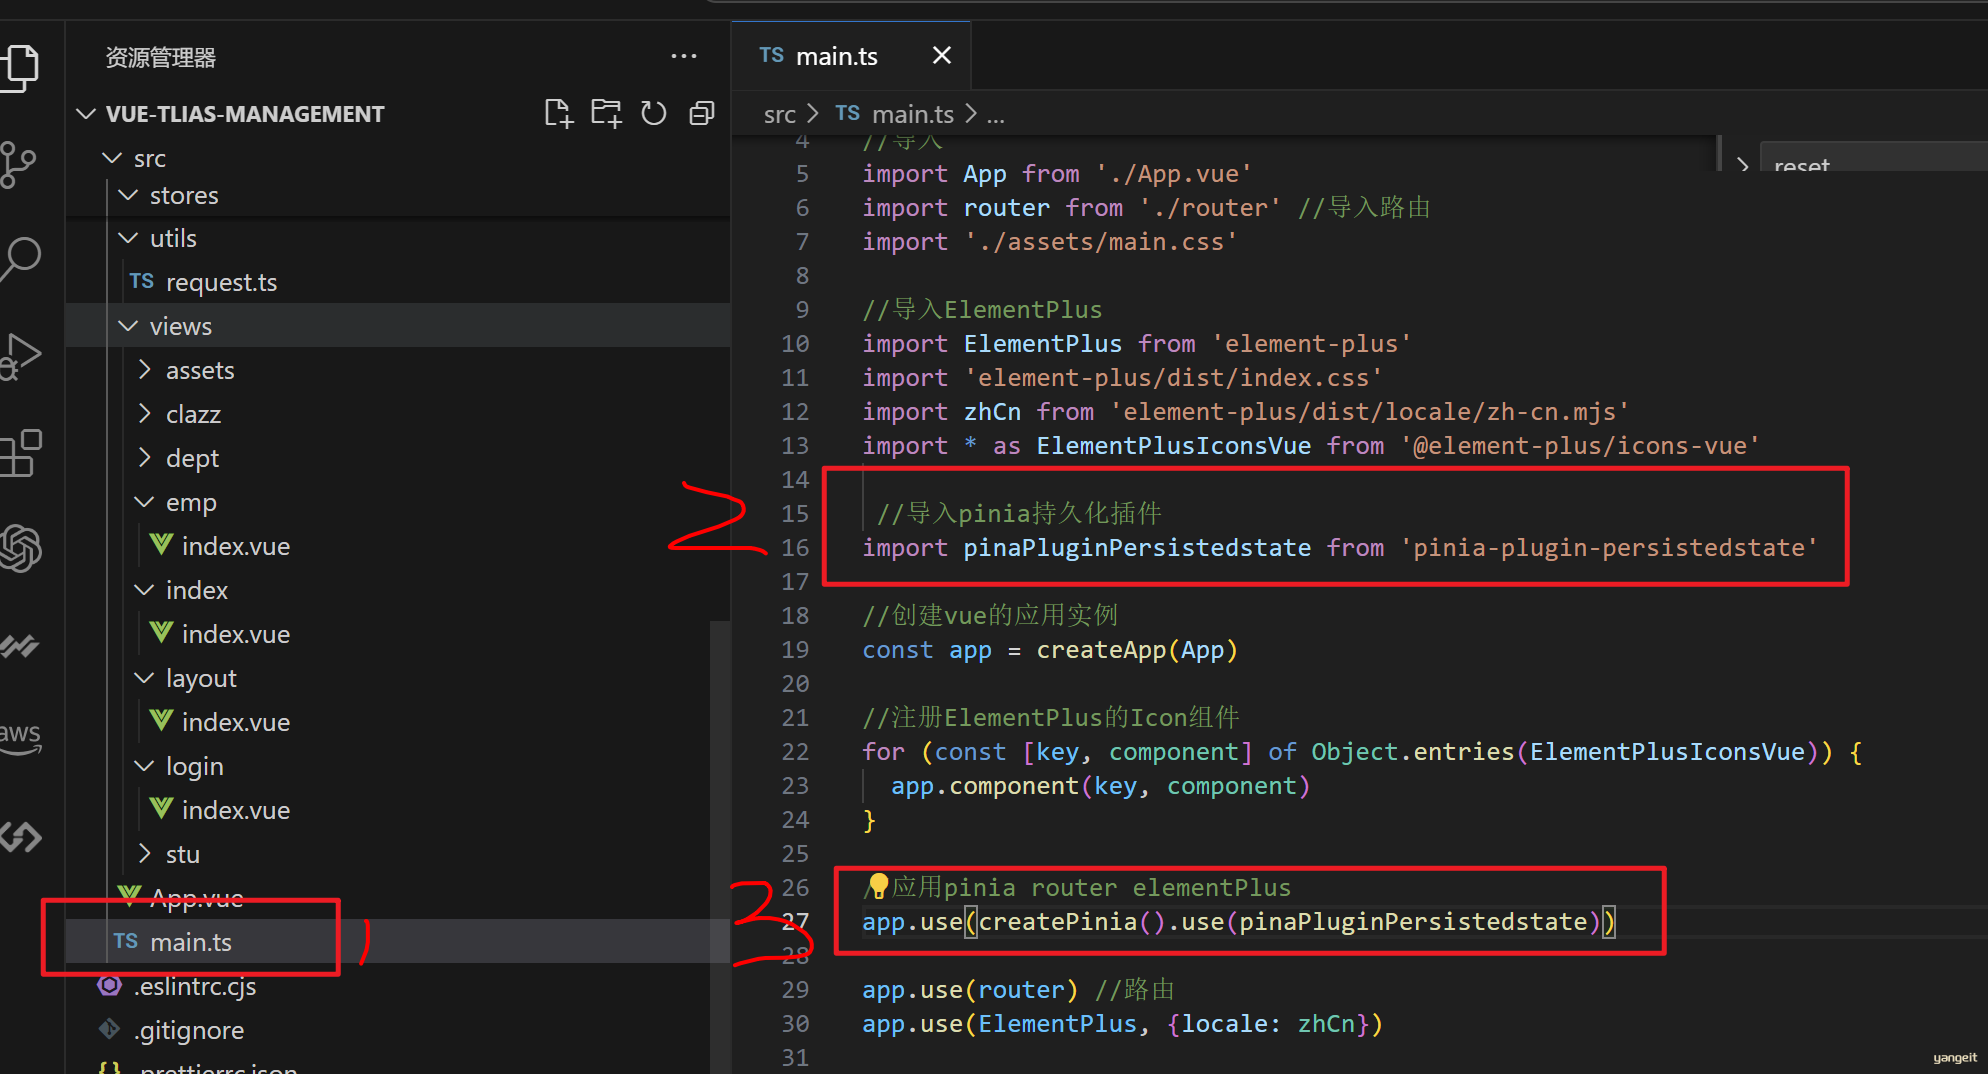The width and height of the screenshot is (1988, 1074).
Task: Place cursor on createApp(App) line
Action: pyautogui.click(x=1050, y=650)
